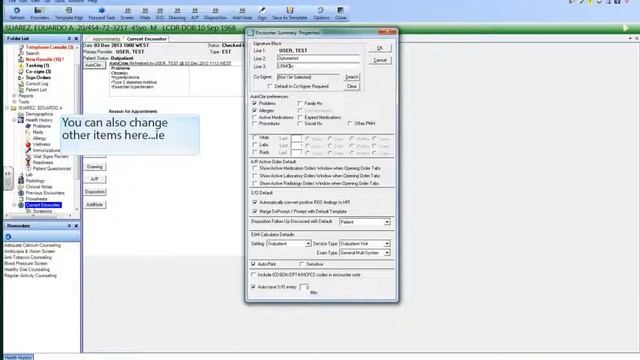Click the Refresh toolbar icon

[x=17, y=13]
